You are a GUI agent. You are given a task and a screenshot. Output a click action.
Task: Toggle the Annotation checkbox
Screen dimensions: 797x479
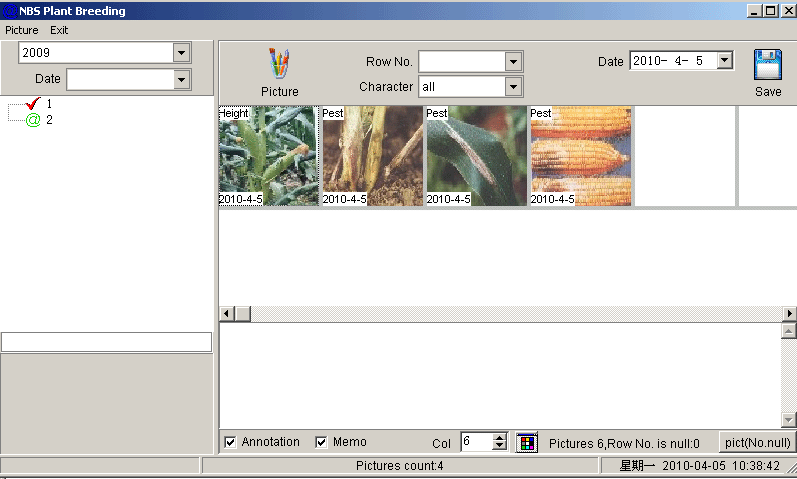[x=230, y=442]
